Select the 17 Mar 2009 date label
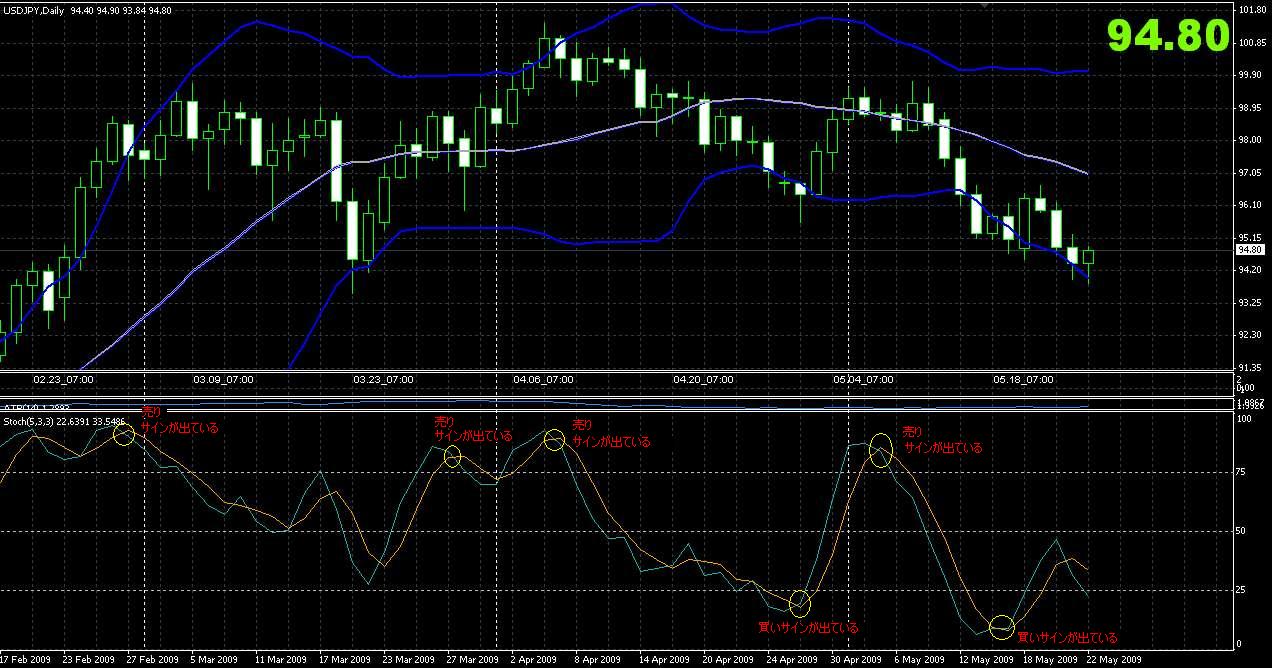This screenshot has width=1272, height=668. point(344,660)
